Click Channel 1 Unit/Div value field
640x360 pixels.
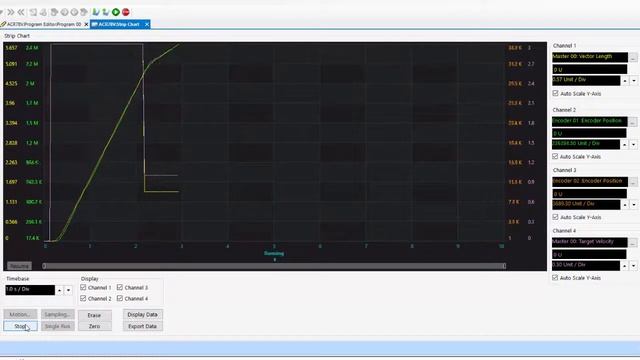click(x=586, y=80)
